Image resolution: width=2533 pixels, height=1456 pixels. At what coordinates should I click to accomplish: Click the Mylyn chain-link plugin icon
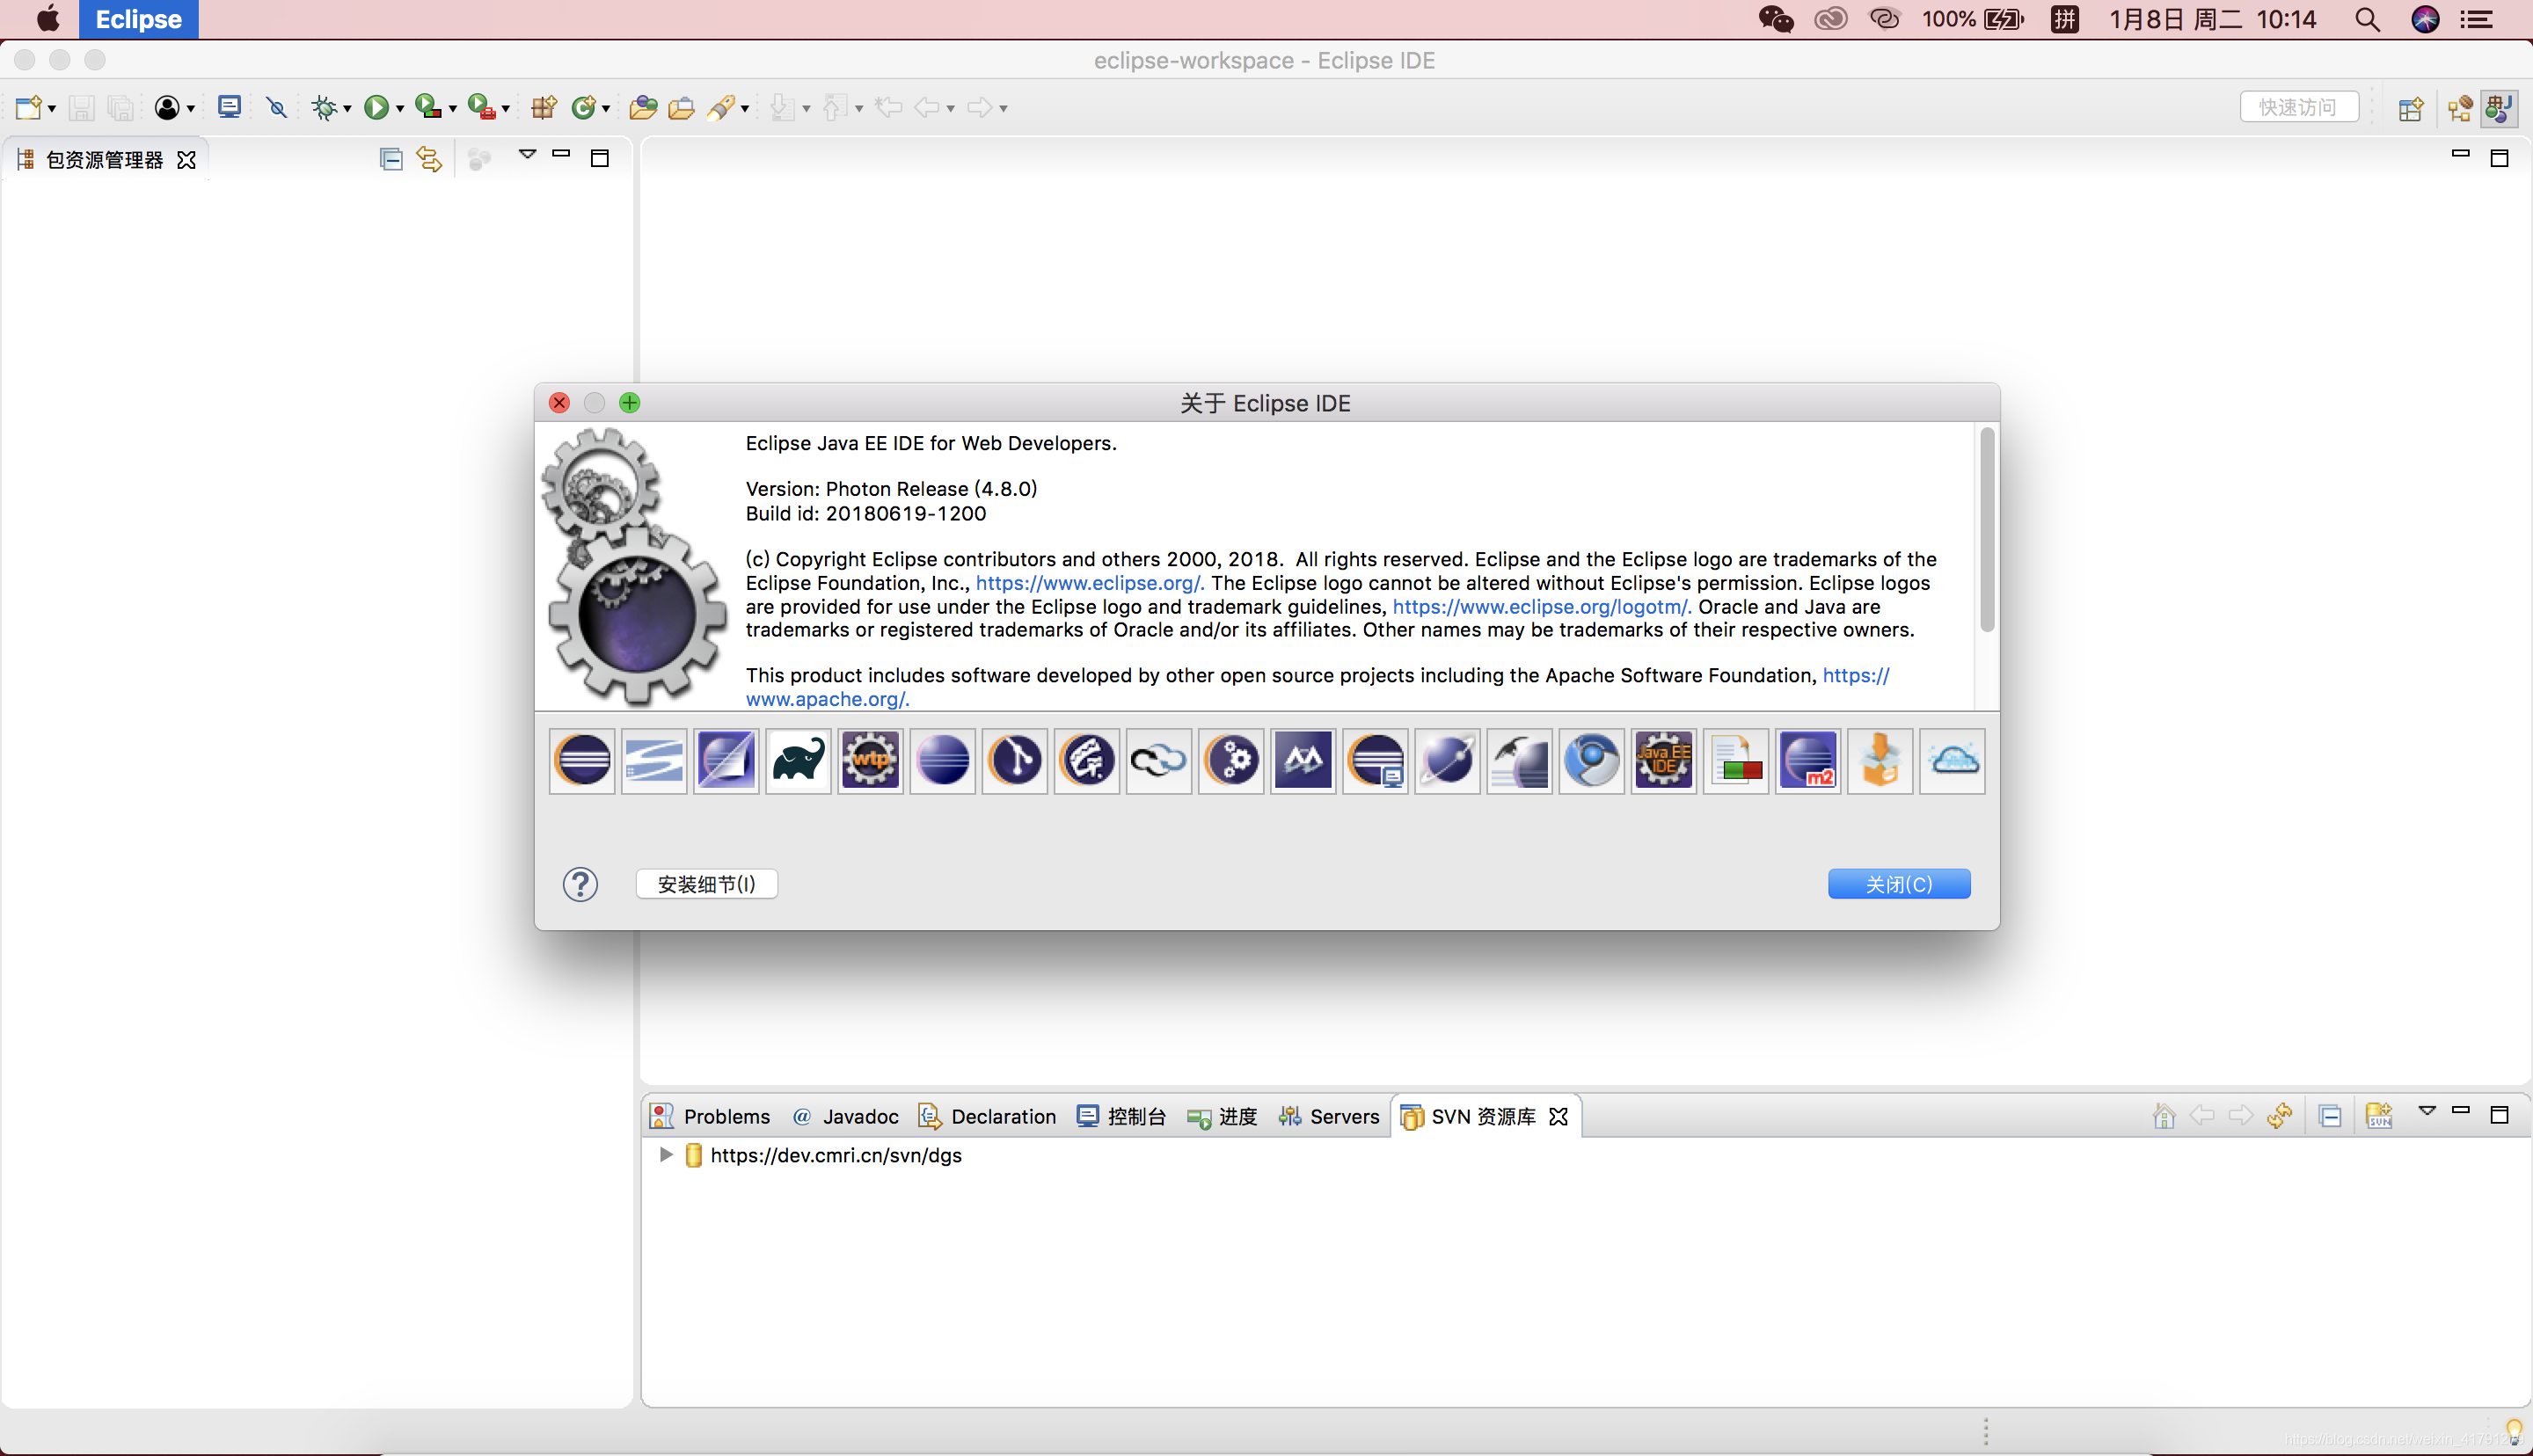(1158, 761)
